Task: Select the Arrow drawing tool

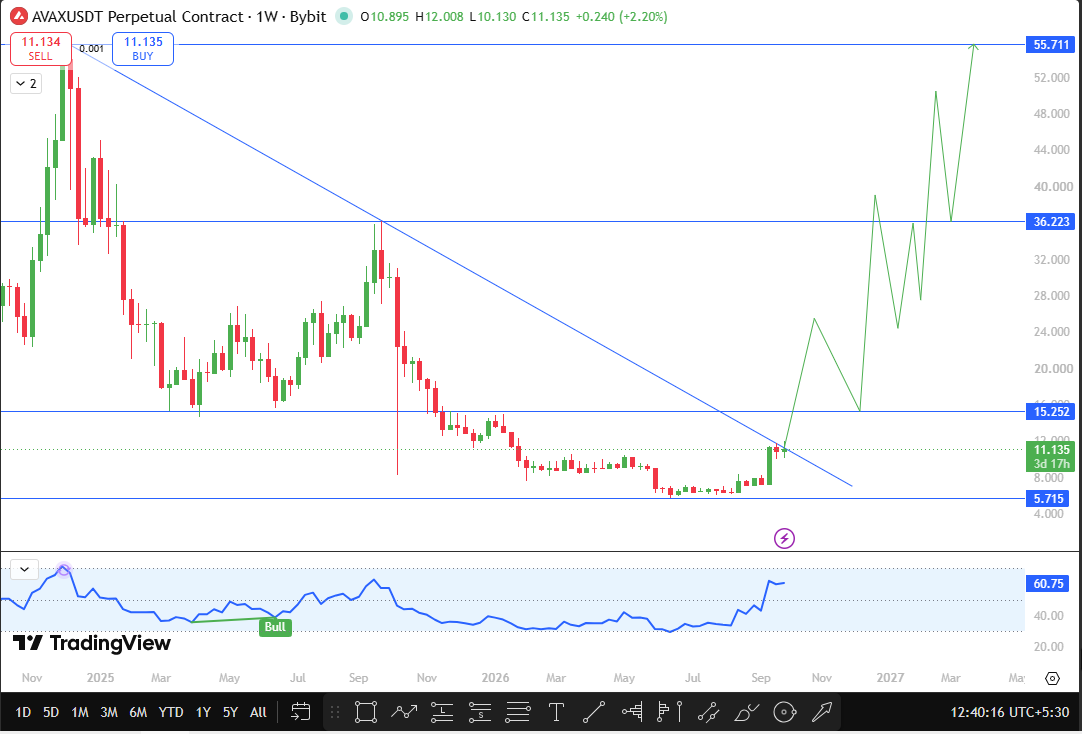Action: click(x=822, y=712)
